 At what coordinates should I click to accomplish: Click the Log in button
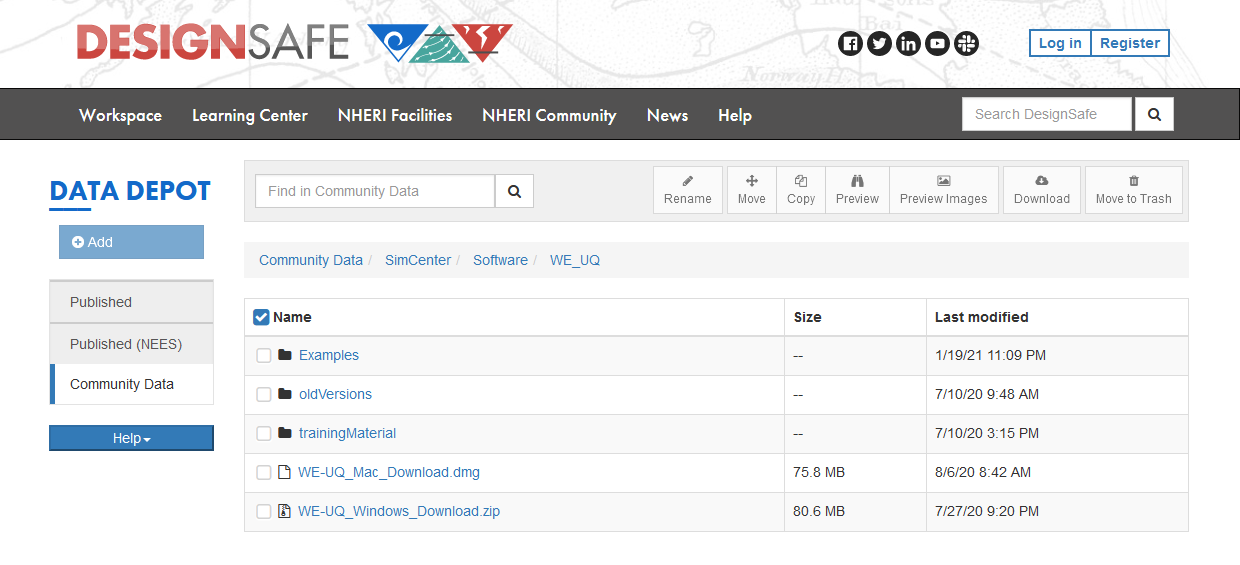point(1060,43)
